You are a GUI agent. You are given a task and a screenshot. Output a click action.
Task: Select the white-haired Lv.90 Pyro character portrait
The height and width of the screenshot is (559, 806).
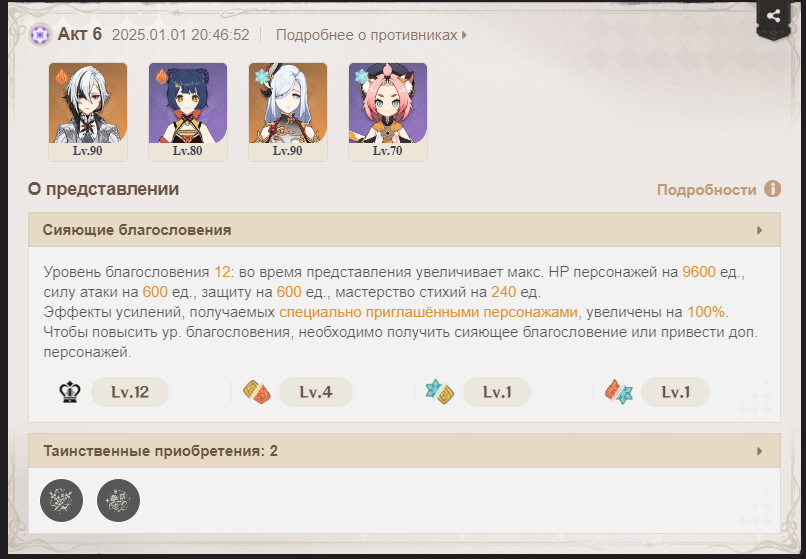tap(88, 112)
